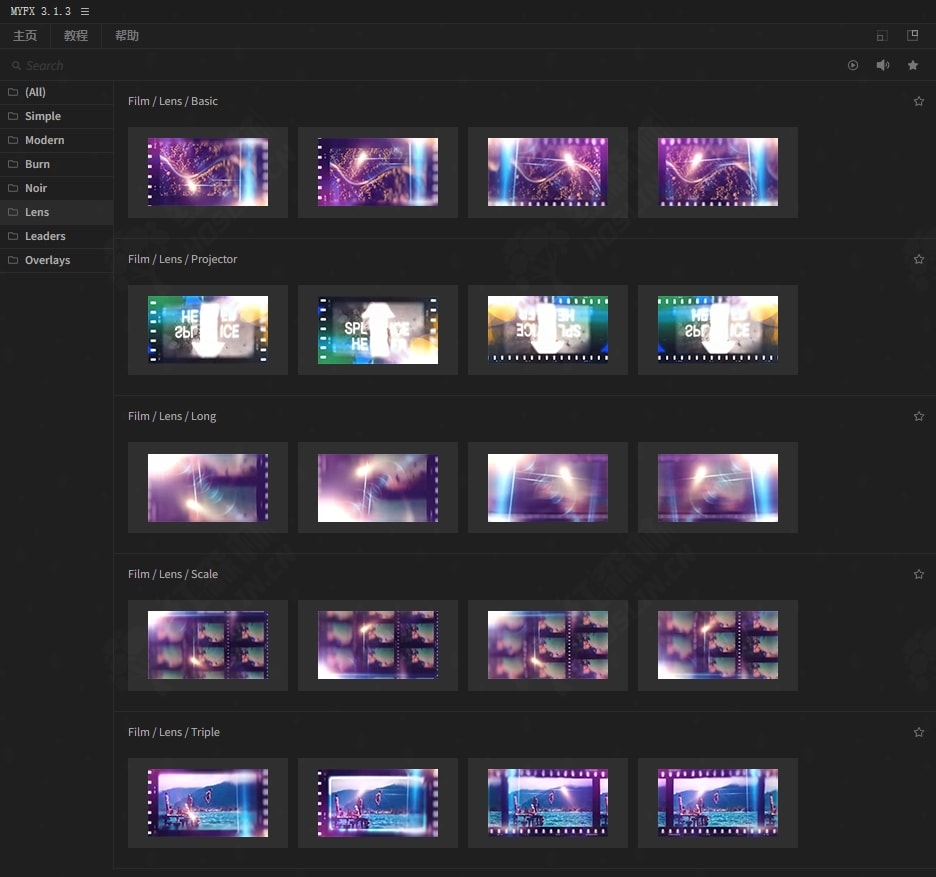Select the Modern category folder

click(57, 140)
